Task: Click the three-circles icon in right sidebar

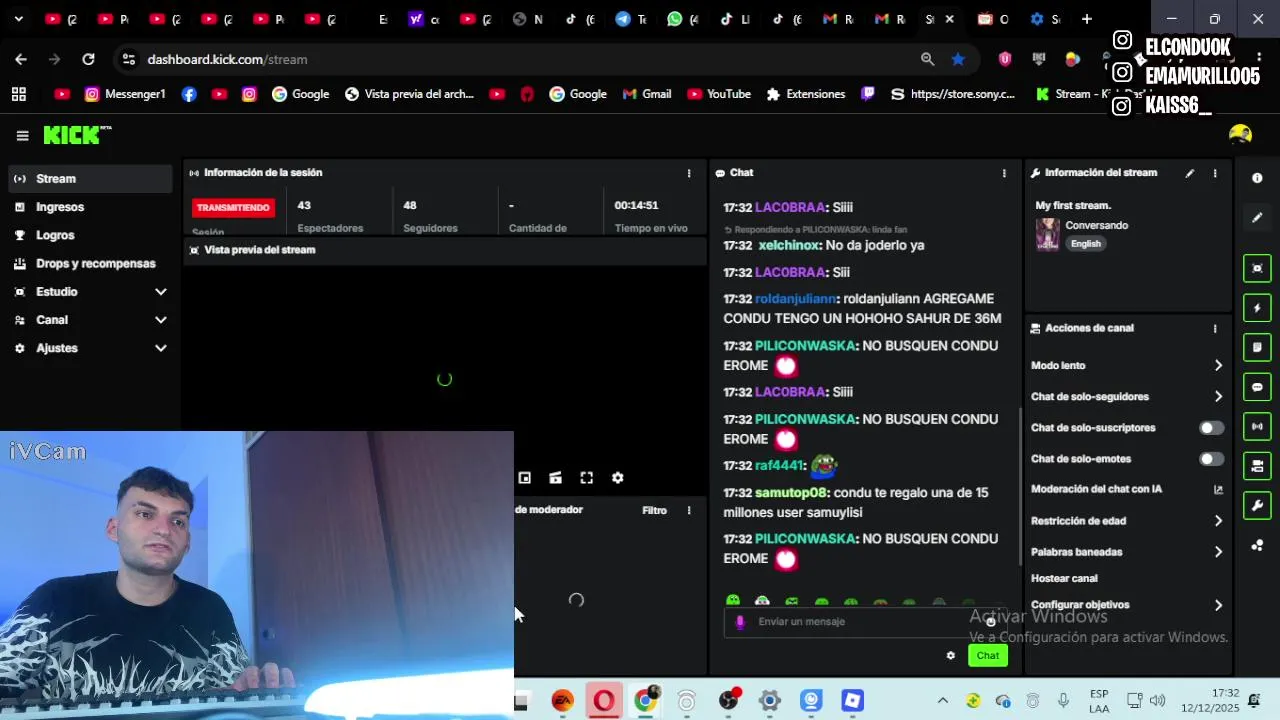Action: coord(1257,545)
